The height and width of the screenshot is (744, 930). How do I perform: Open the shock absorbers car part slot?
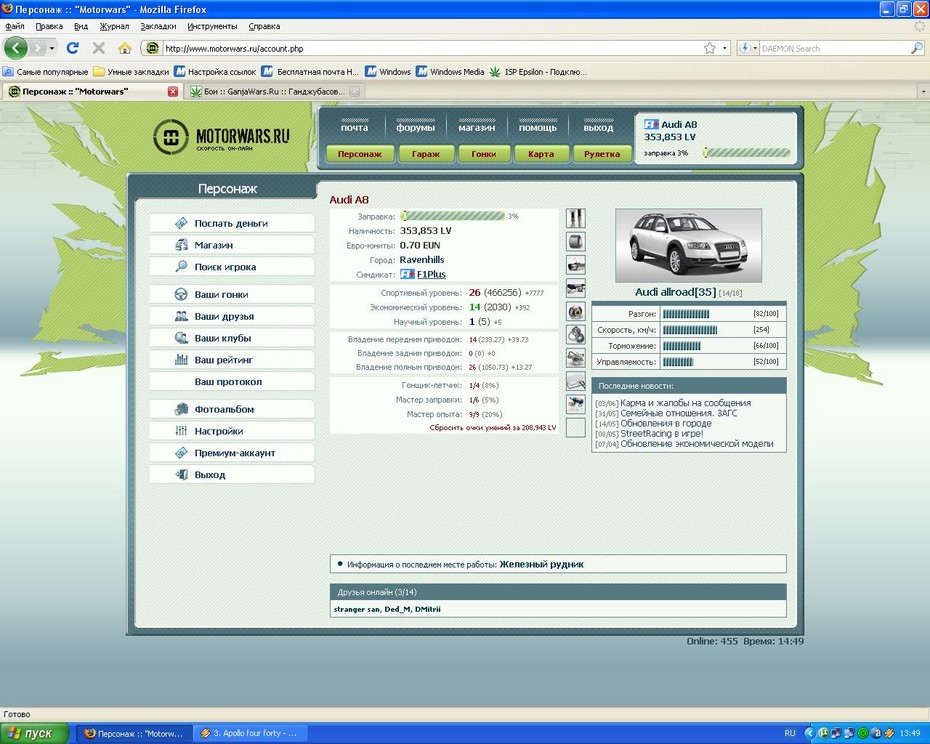[x=575, y=218]
